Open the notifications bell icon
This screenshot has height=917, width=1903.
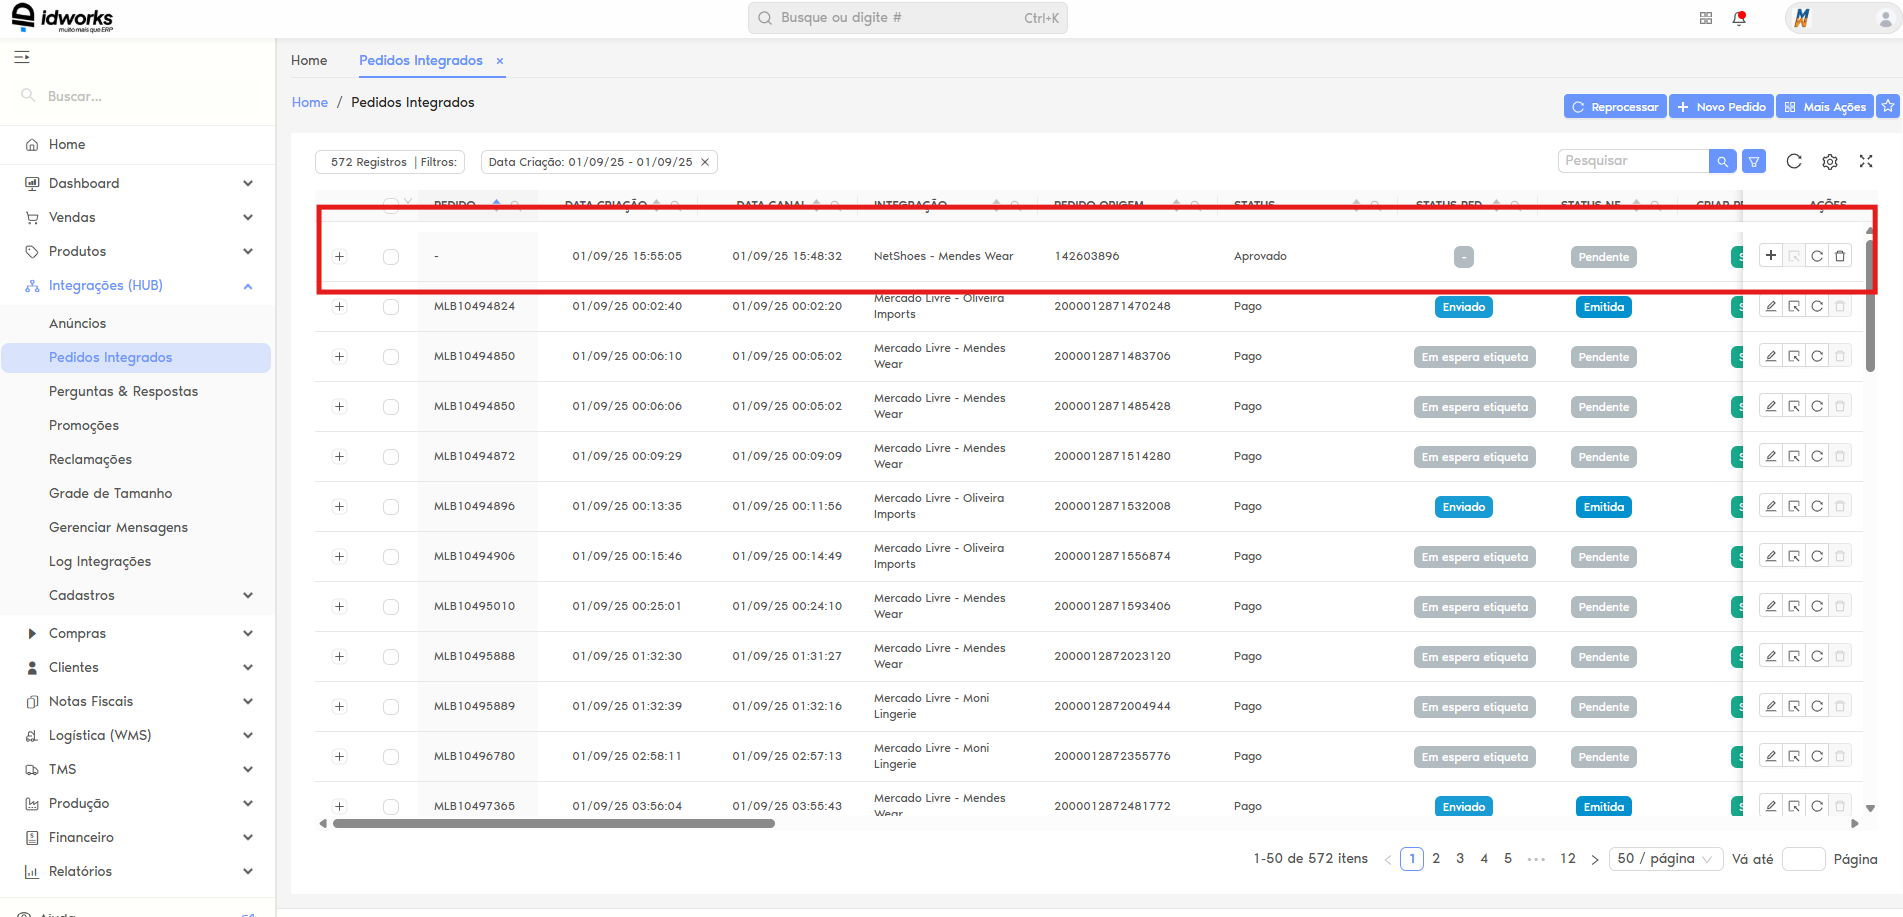click(x=1739, y=18)
